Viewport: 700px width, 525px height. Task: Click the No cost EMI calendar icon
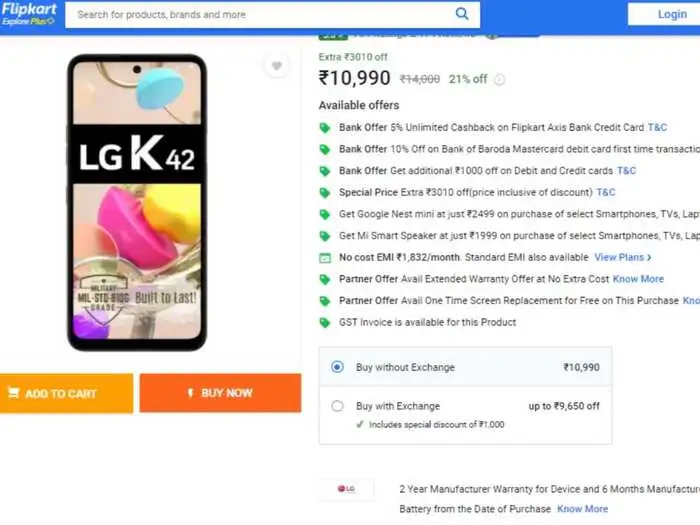pyautogui.click(x=324, y=258)
